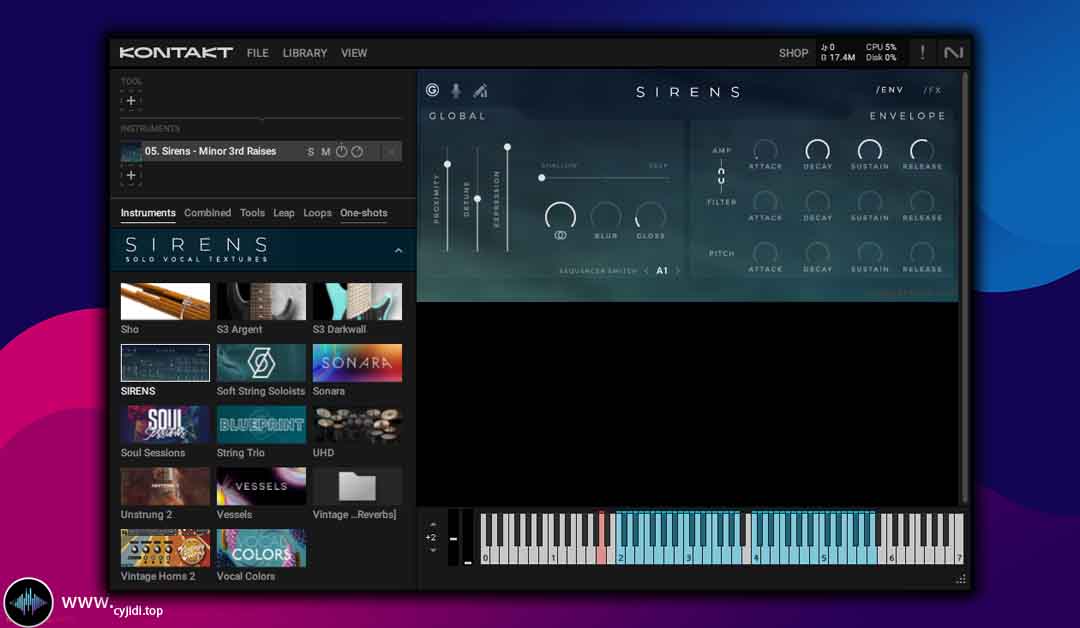The image size is (1080, 628).
Task: Click the Shallow to Deep slider handle
Action: (541, 178)
